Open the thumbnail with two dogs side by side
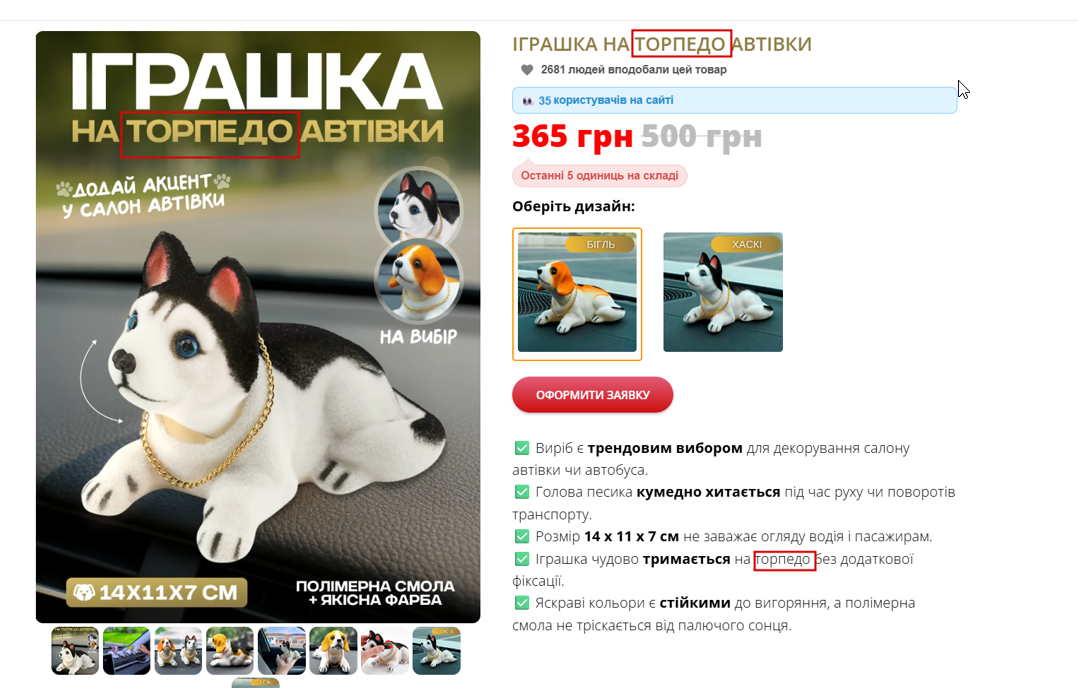Image resolution: width=1078 pixels, height=688 pixels. tap(178, 650)
